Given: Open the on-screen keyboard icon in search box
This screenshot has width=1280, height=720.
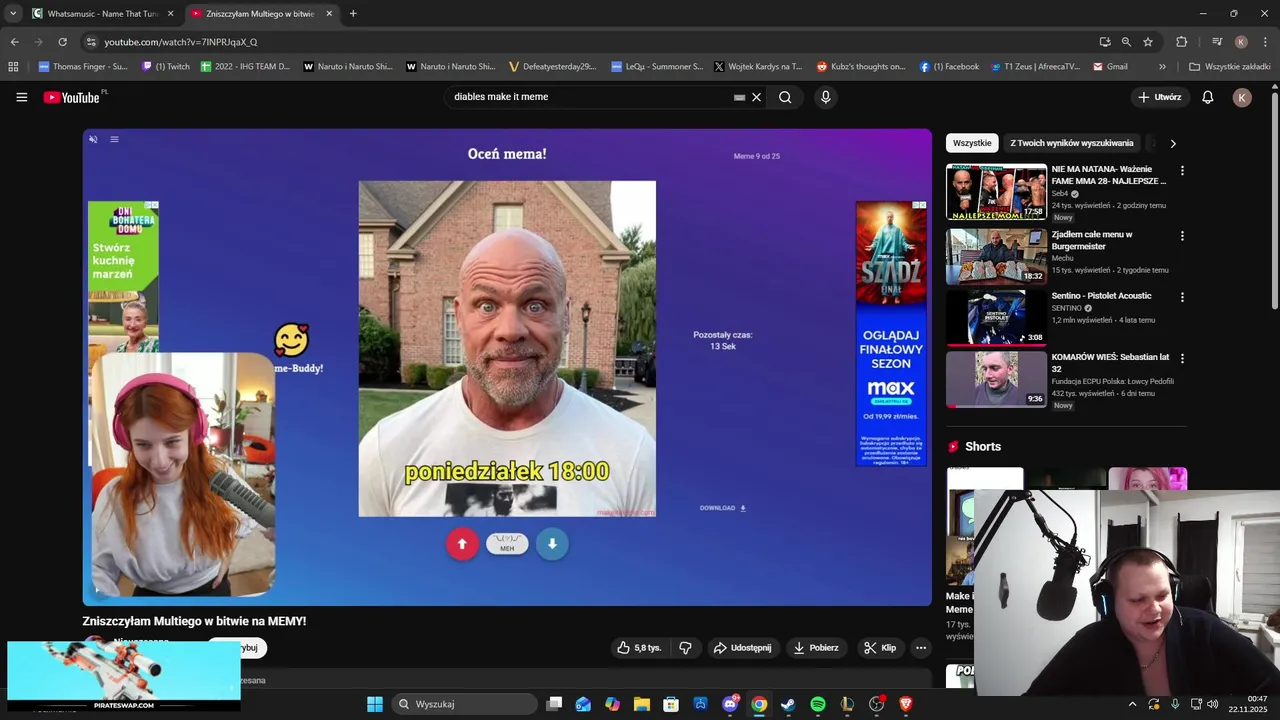Looking at the screenshot, I should [739, 97].
